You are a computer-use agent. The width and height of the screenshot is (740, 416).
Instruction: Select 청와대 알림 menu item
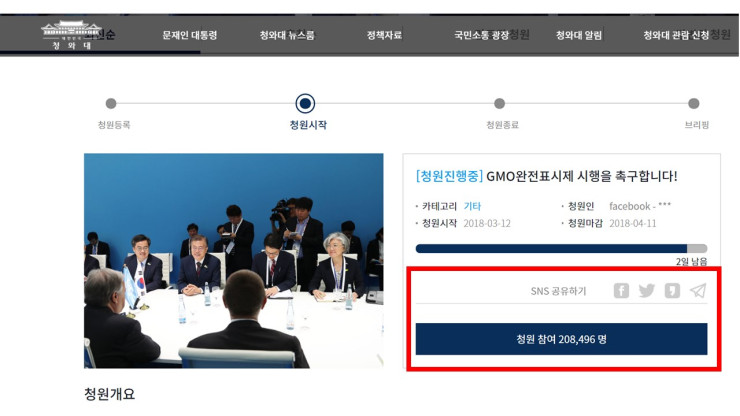579,35
